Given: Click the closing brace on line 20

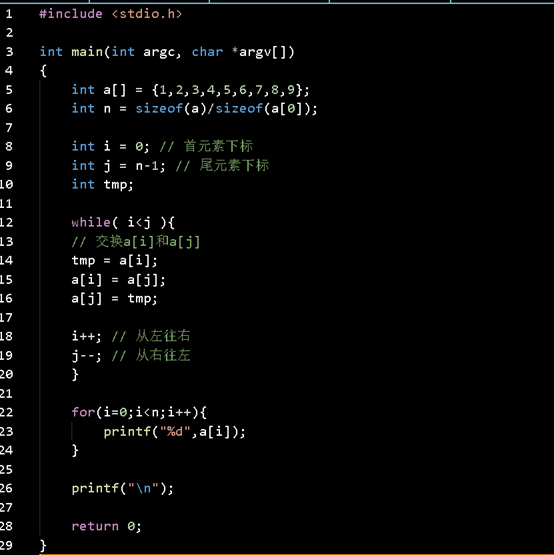Looking at the screenshot, I should [75, 374].
